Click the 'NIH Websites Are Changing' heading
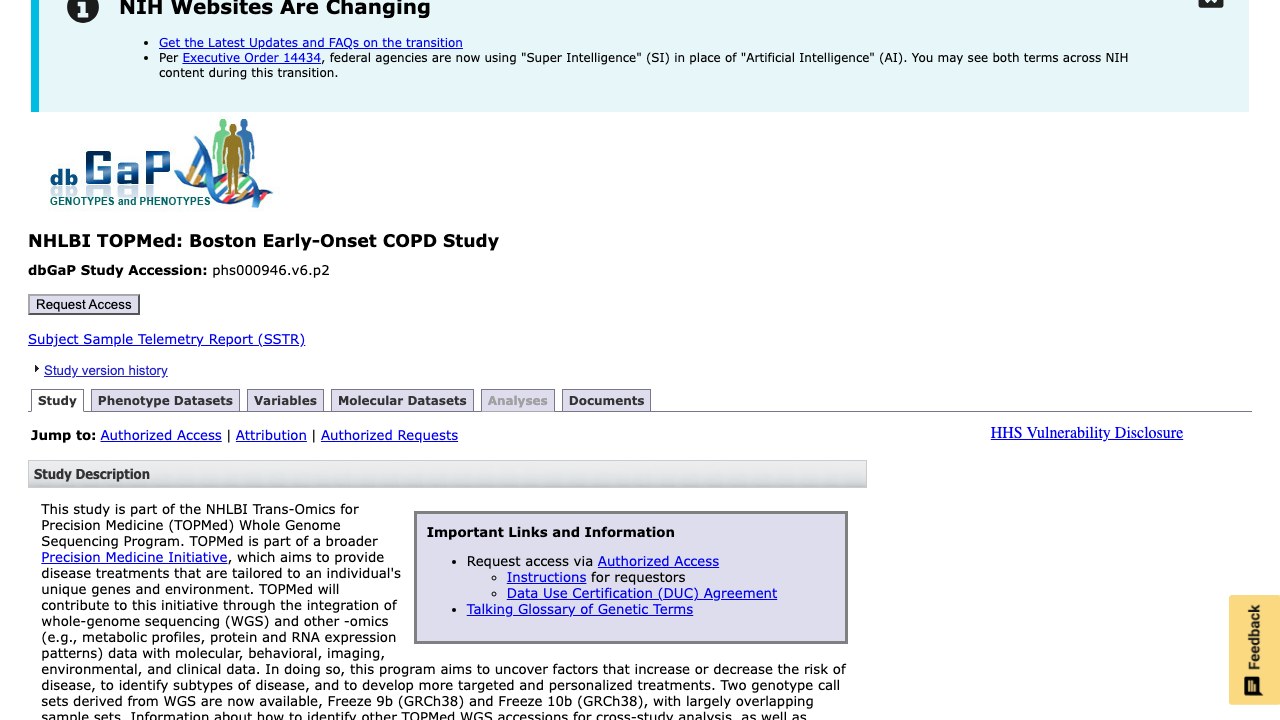 point(275,9)
